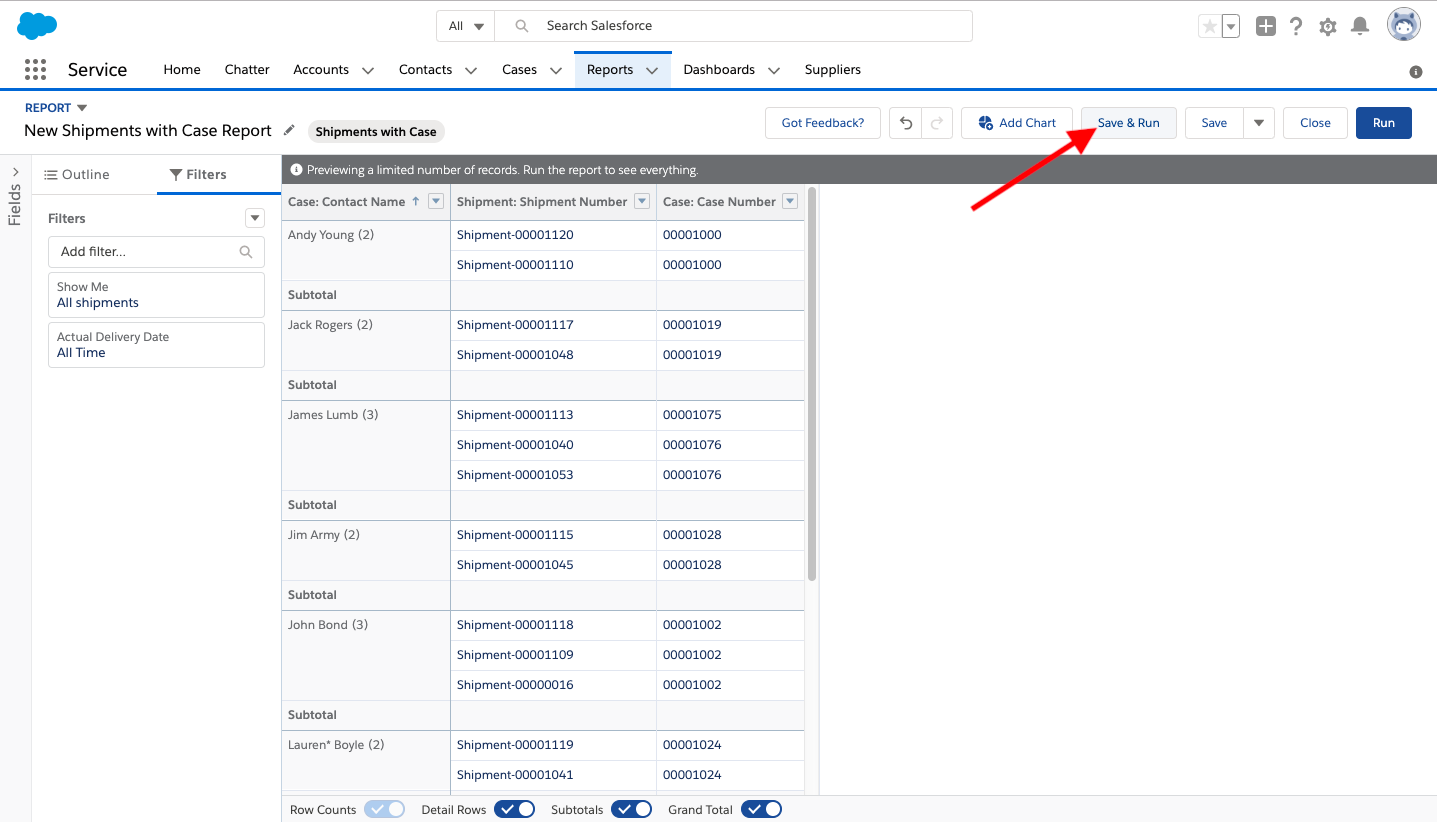Click the info icon in the preview banner
Image resolution: width=1437 pixels, height=822 pixels.
[x=296, y=170]
